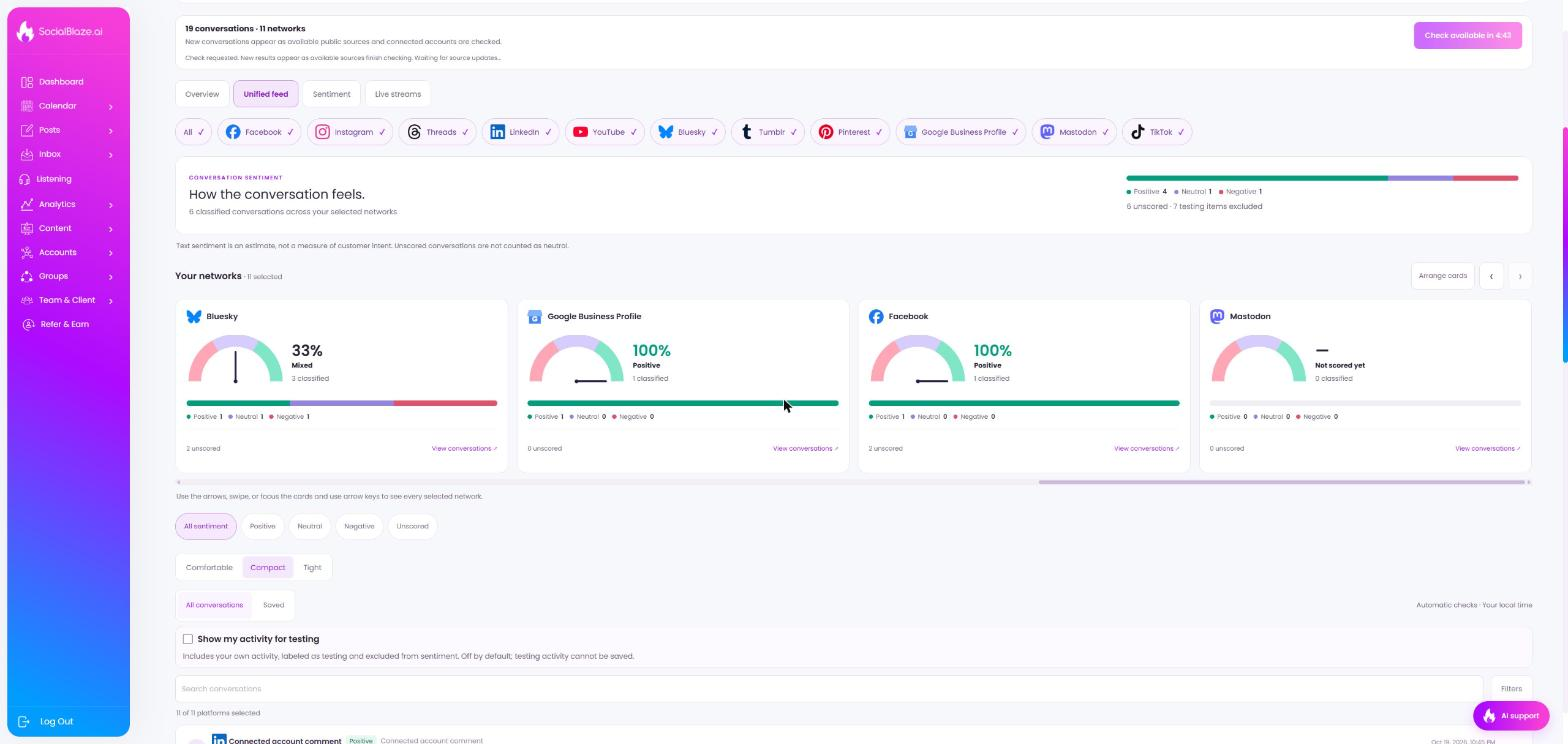The height and width of the screenshot is (744, 1568).
Task: Click the Arrange cards button
Action: point(1442,276)
